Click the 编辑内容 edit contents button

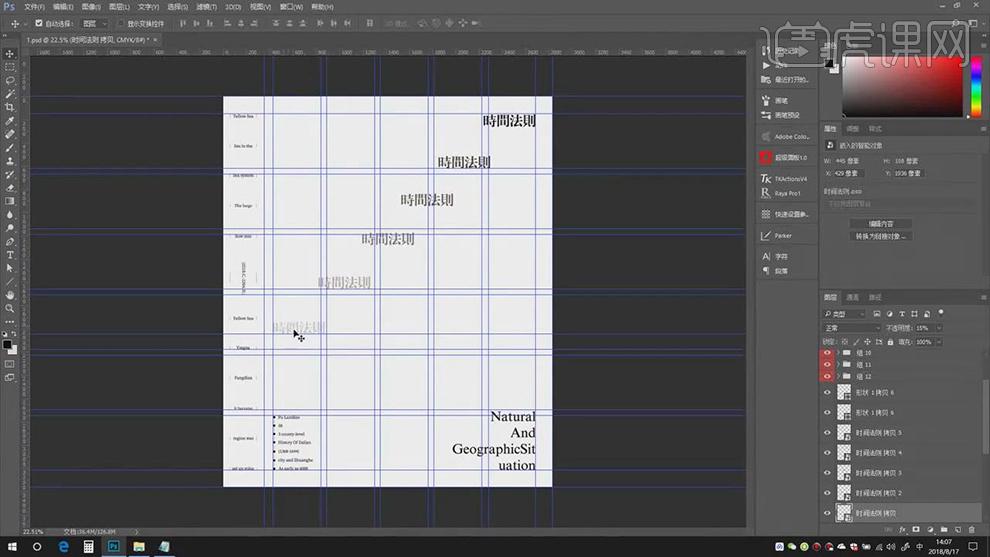(880, 224)
